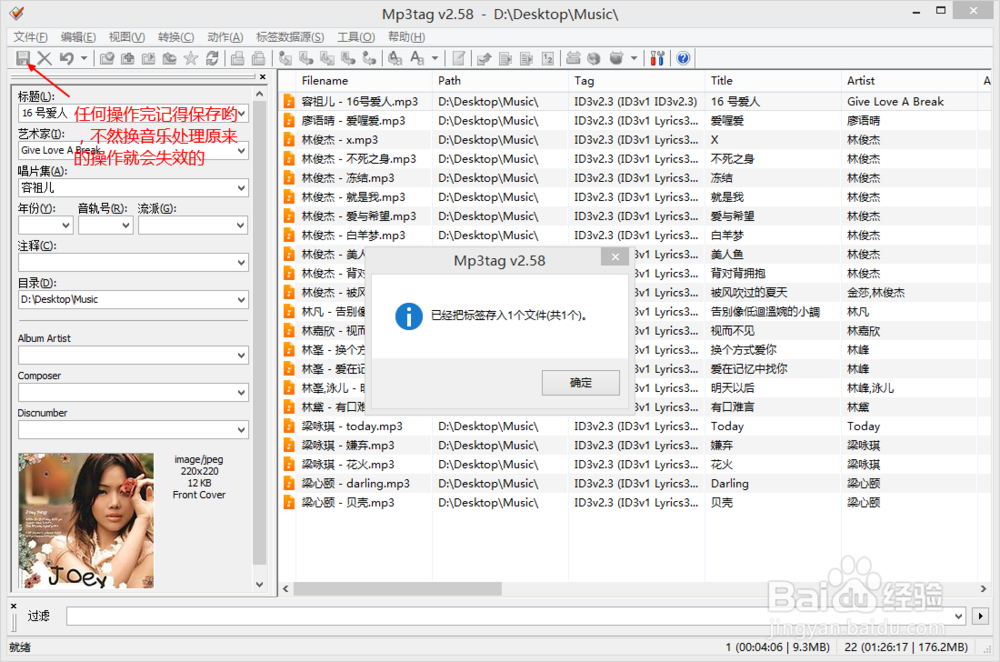Expand the Album Artist dropdown
Image resolution: width=1000 pixels, height=662 pixels.
pyautogui.click(x=241, y=355)
